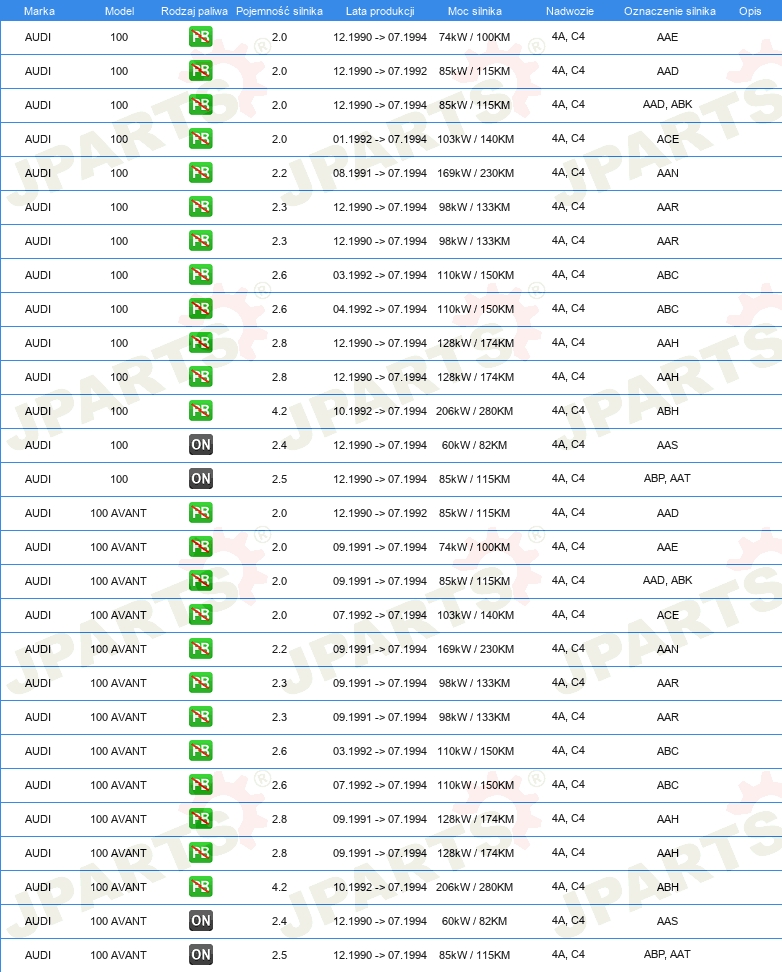Click engine code 'AAD, ABK' in 100 AVANT row
Viewport: 782px width, 972px height.
[667, 580]
